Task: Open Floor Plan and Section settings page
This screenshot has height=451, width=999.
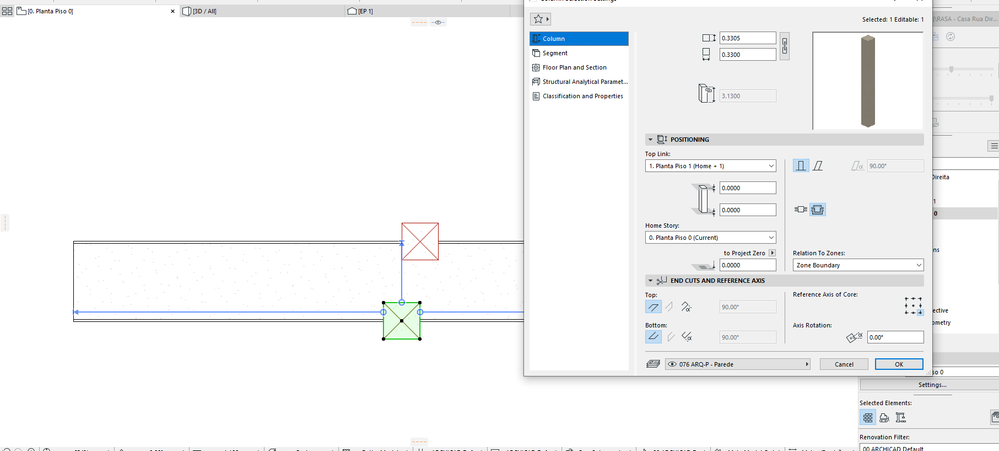Action: (579, 67)
